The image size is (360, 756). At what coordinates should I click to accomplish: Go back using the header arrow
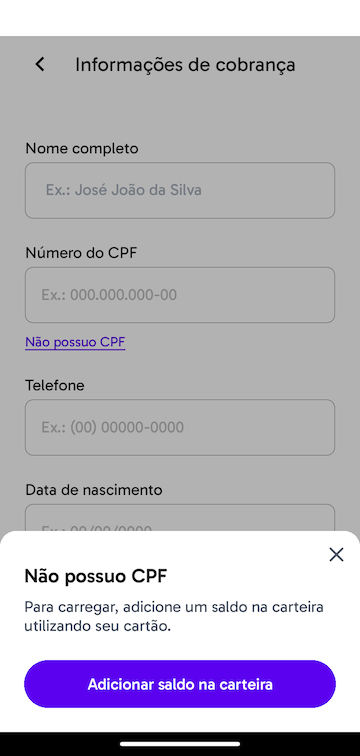[40, 64]
